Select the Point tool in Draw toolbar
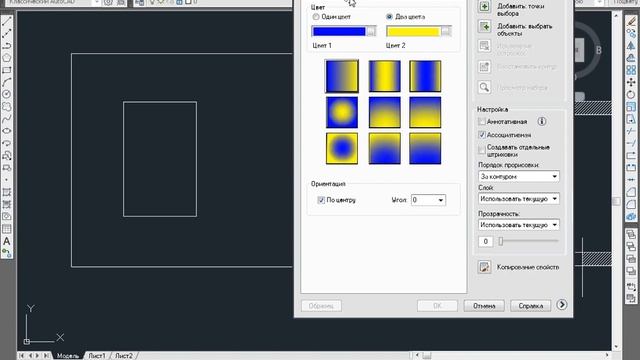 (x=7, y=180)
